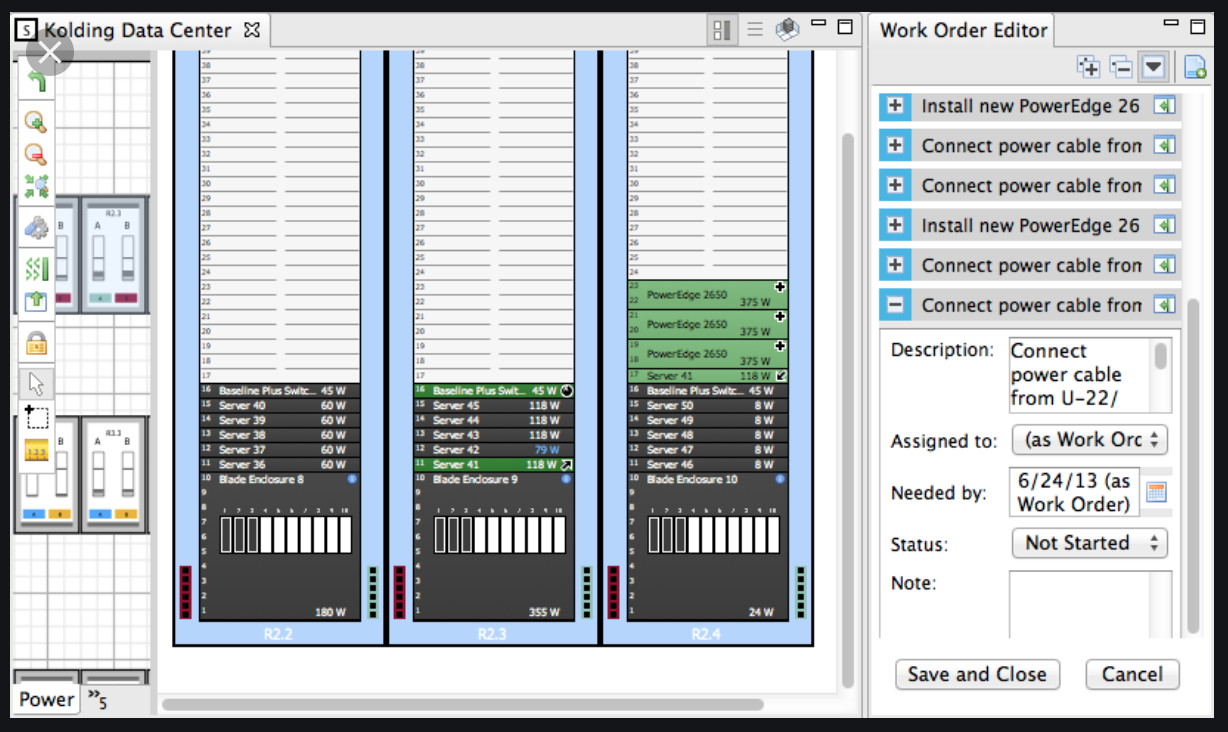Click the Save and Close button

[x=976, y=674]
